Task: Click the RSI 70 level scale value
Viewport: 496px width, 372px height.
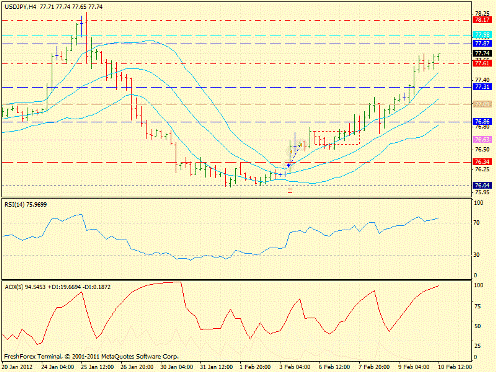Action: [x=477, y=223]
